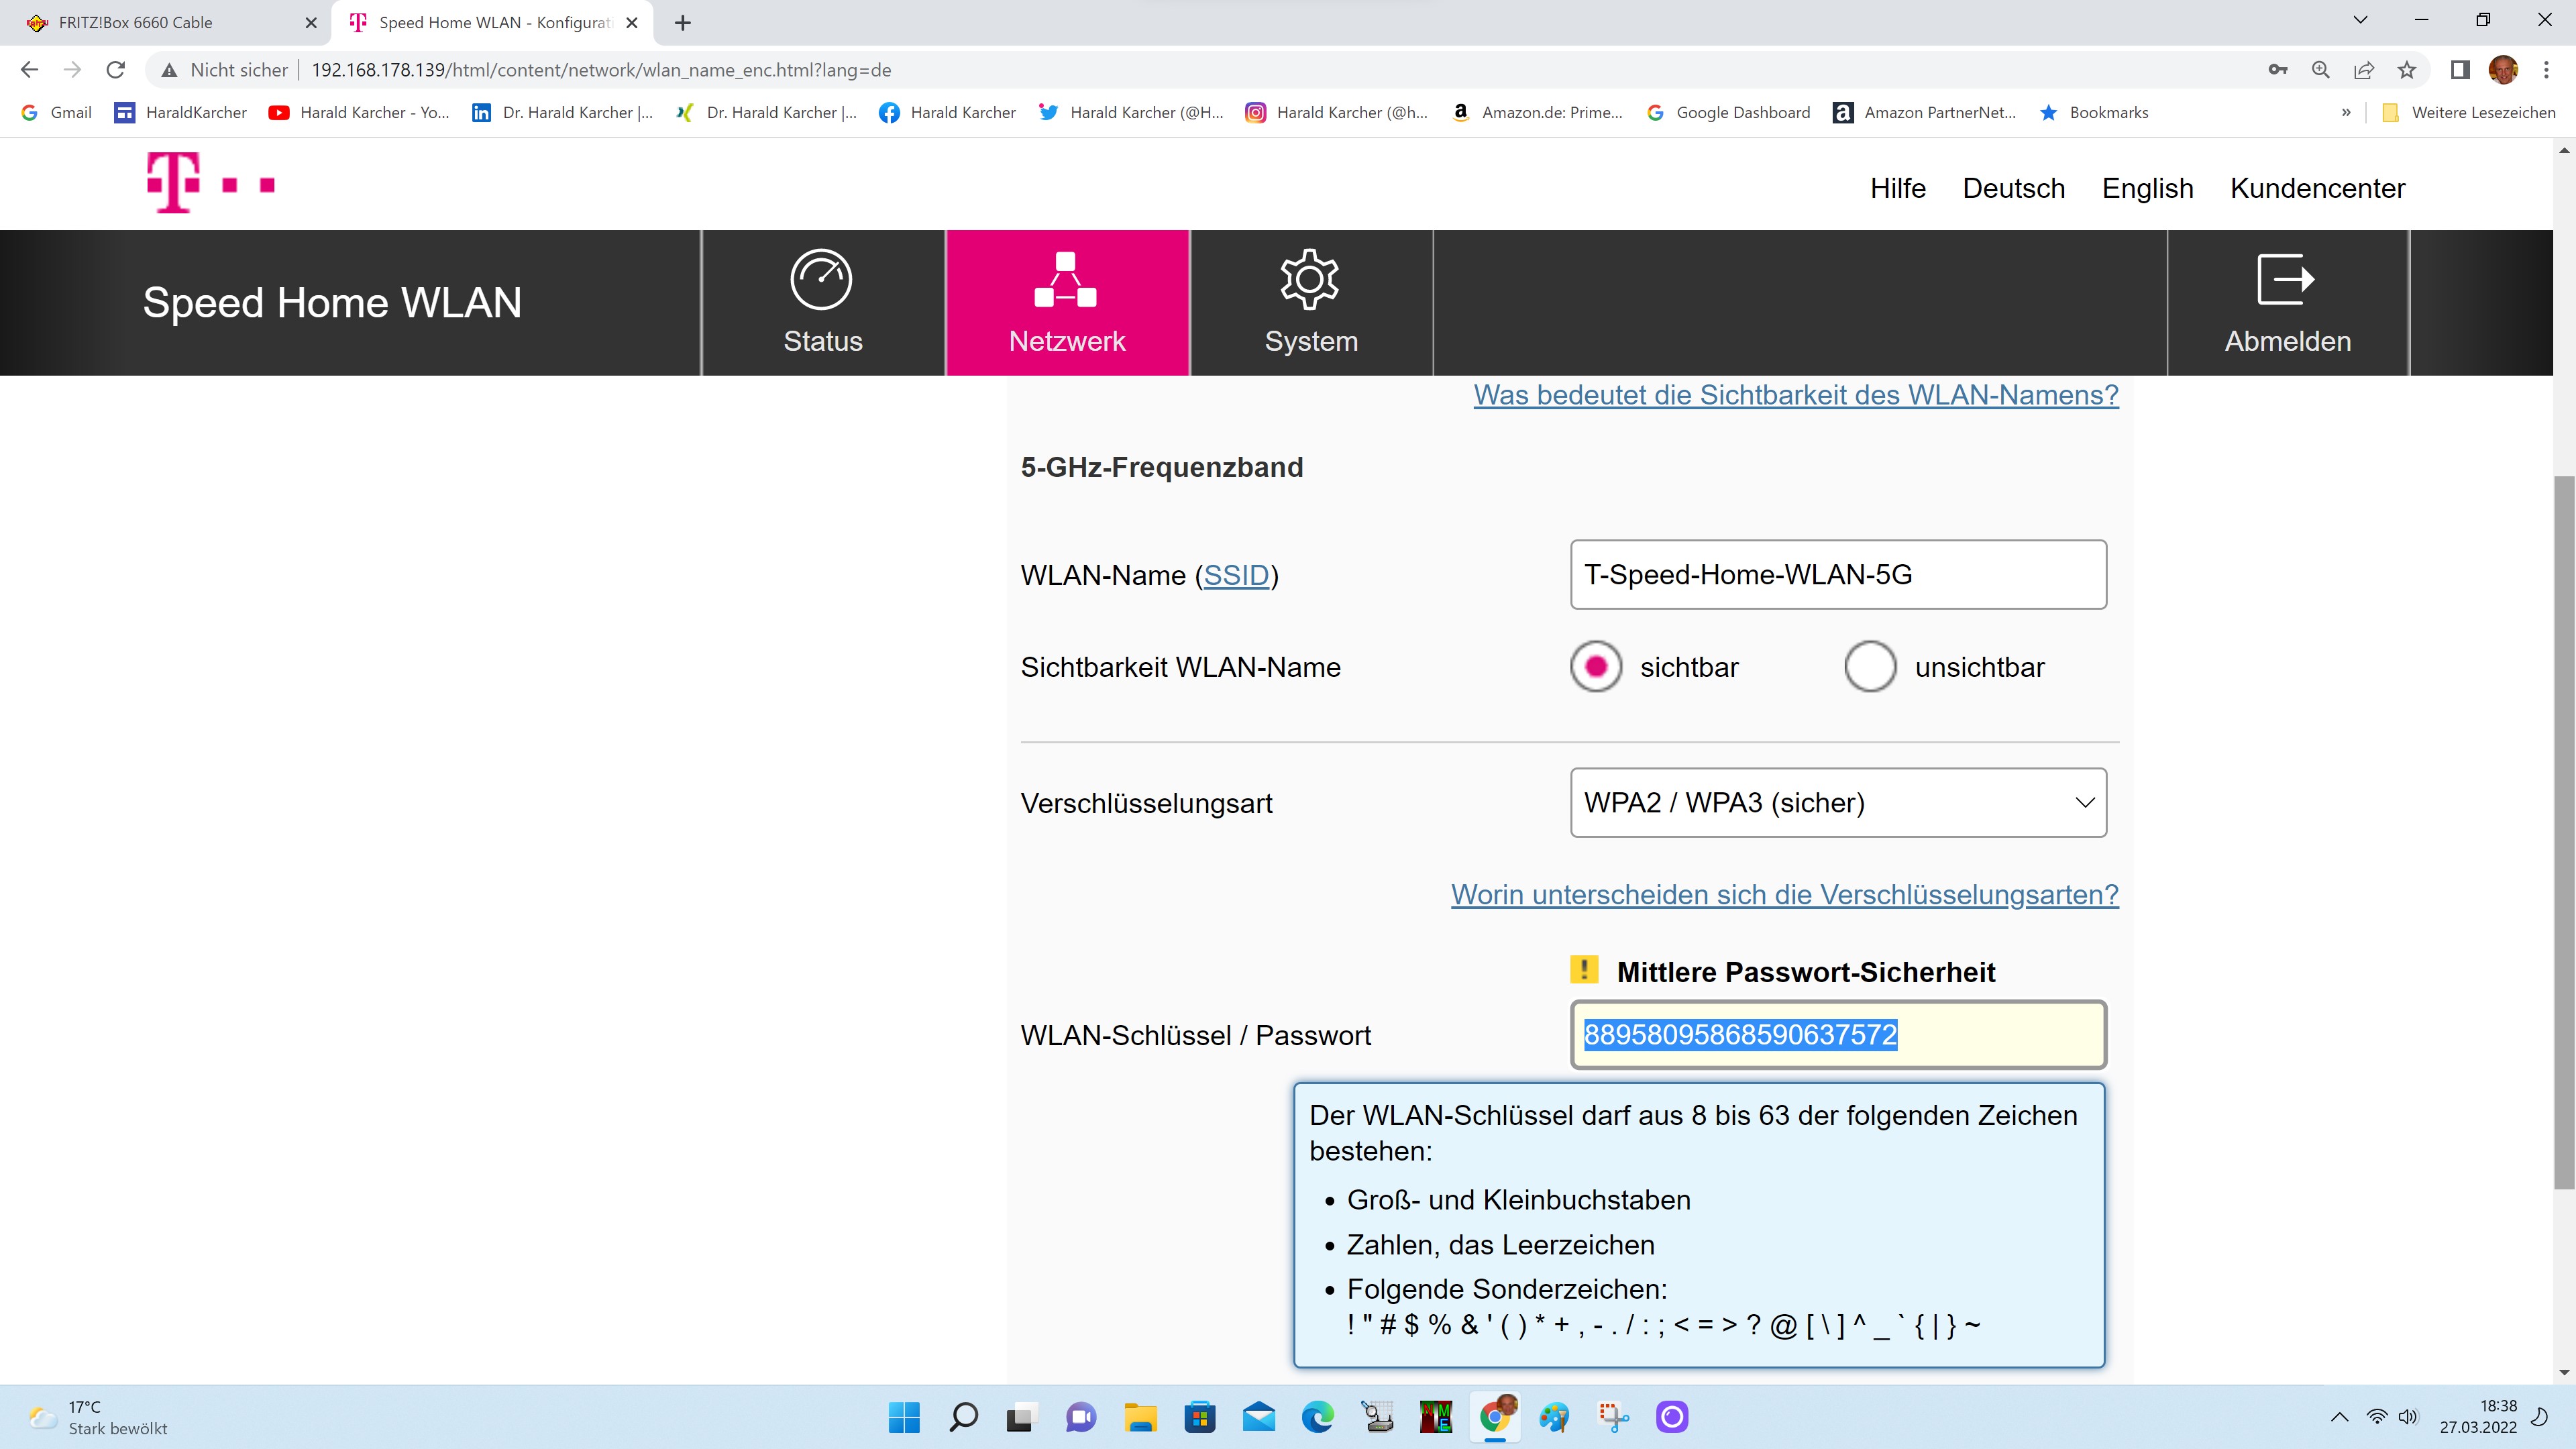
Task: Click the saved password key icon
Action: point(2278,70)
